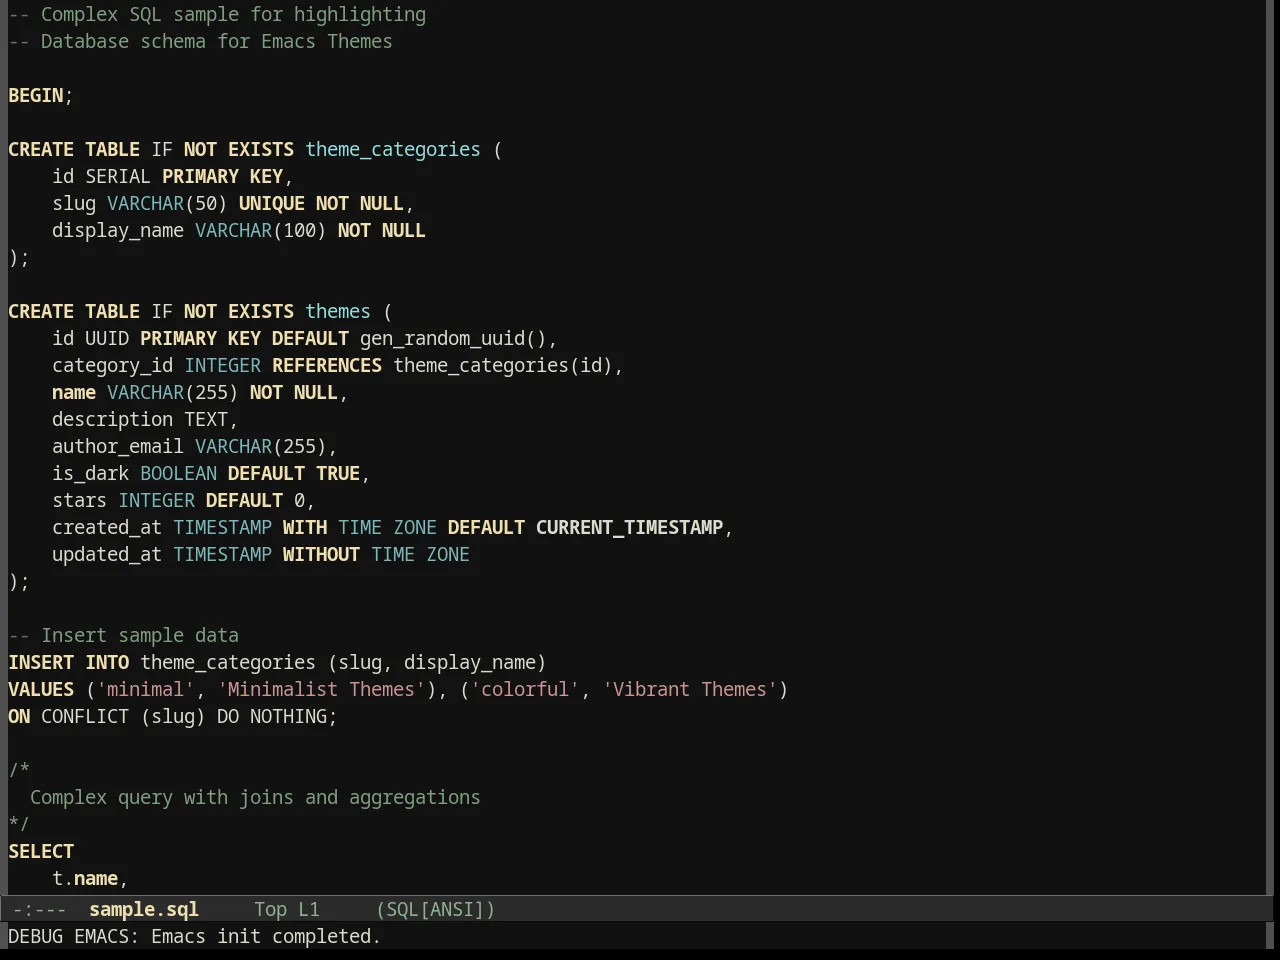1280x960 pixels.
Task: Click VARCHAR(100) on display_name line
Action: pos(261,230)
